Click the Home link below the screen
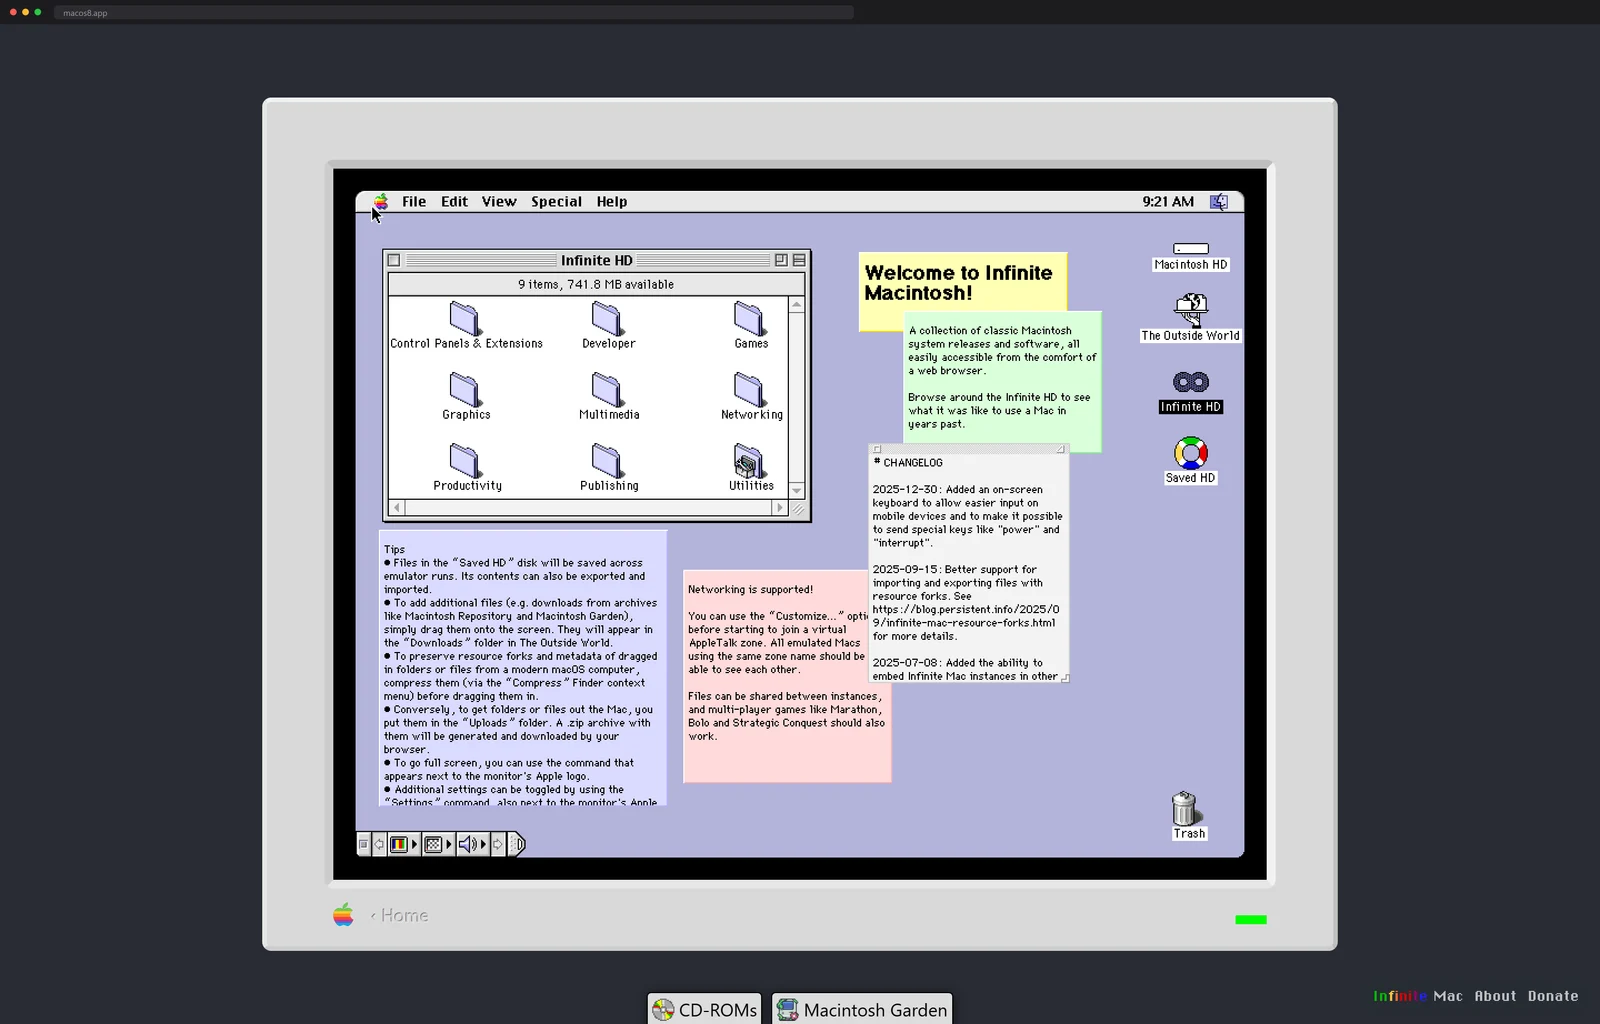 tap(400, 915)
